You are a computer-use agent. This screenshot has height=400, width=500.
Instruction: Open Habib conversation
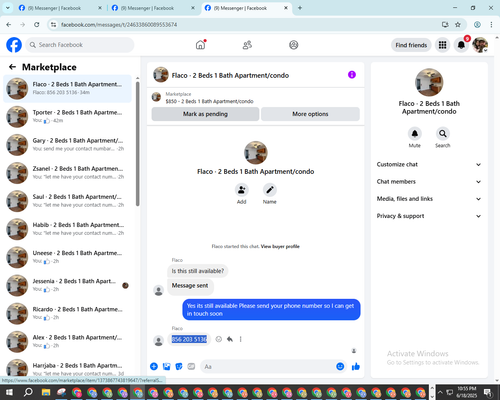pos(67,229)
